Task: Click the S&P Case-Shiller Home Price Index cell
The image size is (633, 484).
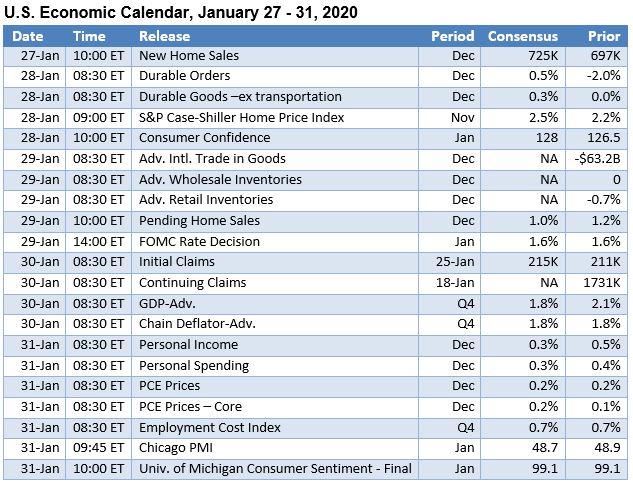Action: pyautogui.click(x=241, y=117)
